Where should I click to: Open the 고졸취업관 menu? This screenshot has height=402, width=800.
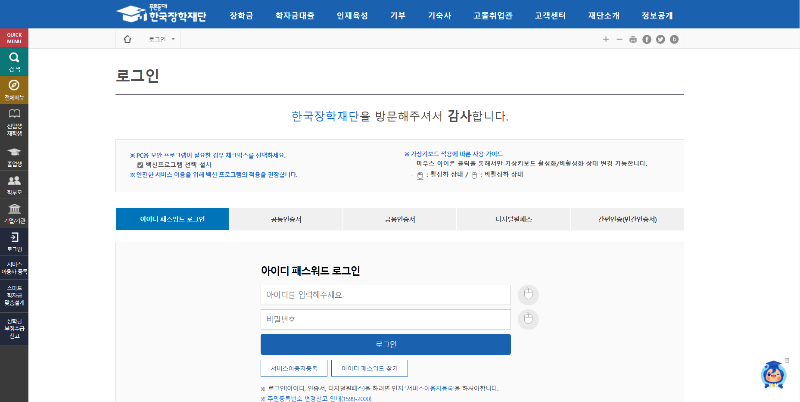493,15
